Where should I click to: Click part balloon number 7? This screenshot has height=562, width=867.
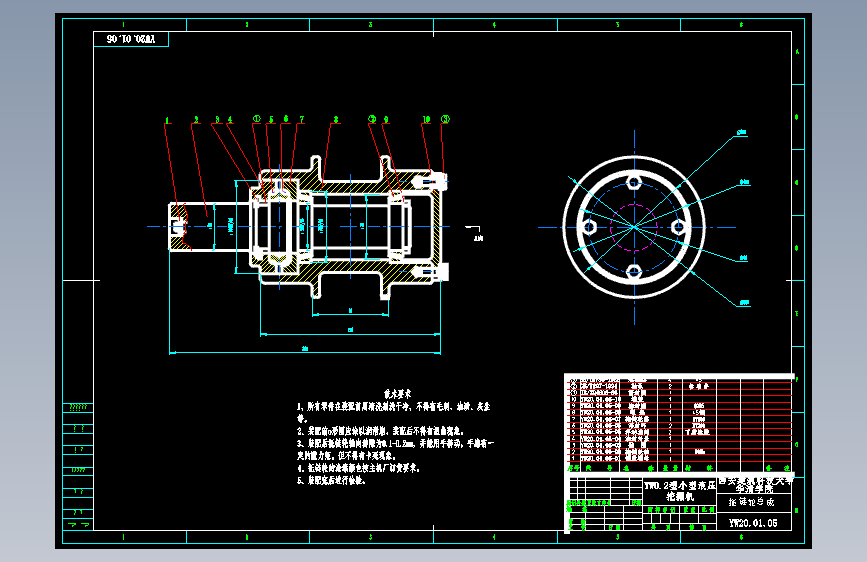[x=301, y=119]
